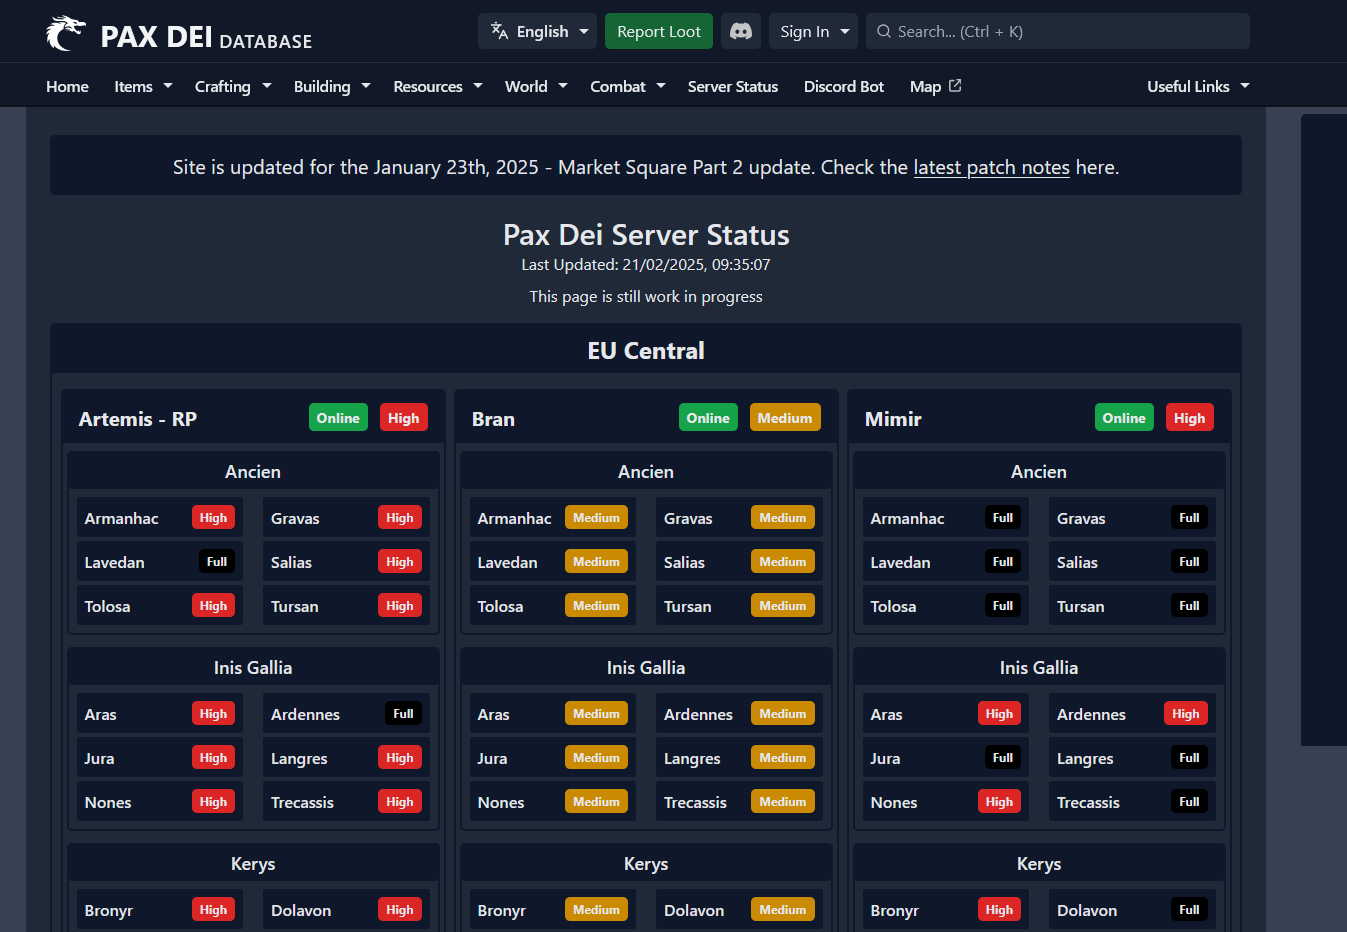Click Tolosa Medium badge under Bran

click(597, 606)
